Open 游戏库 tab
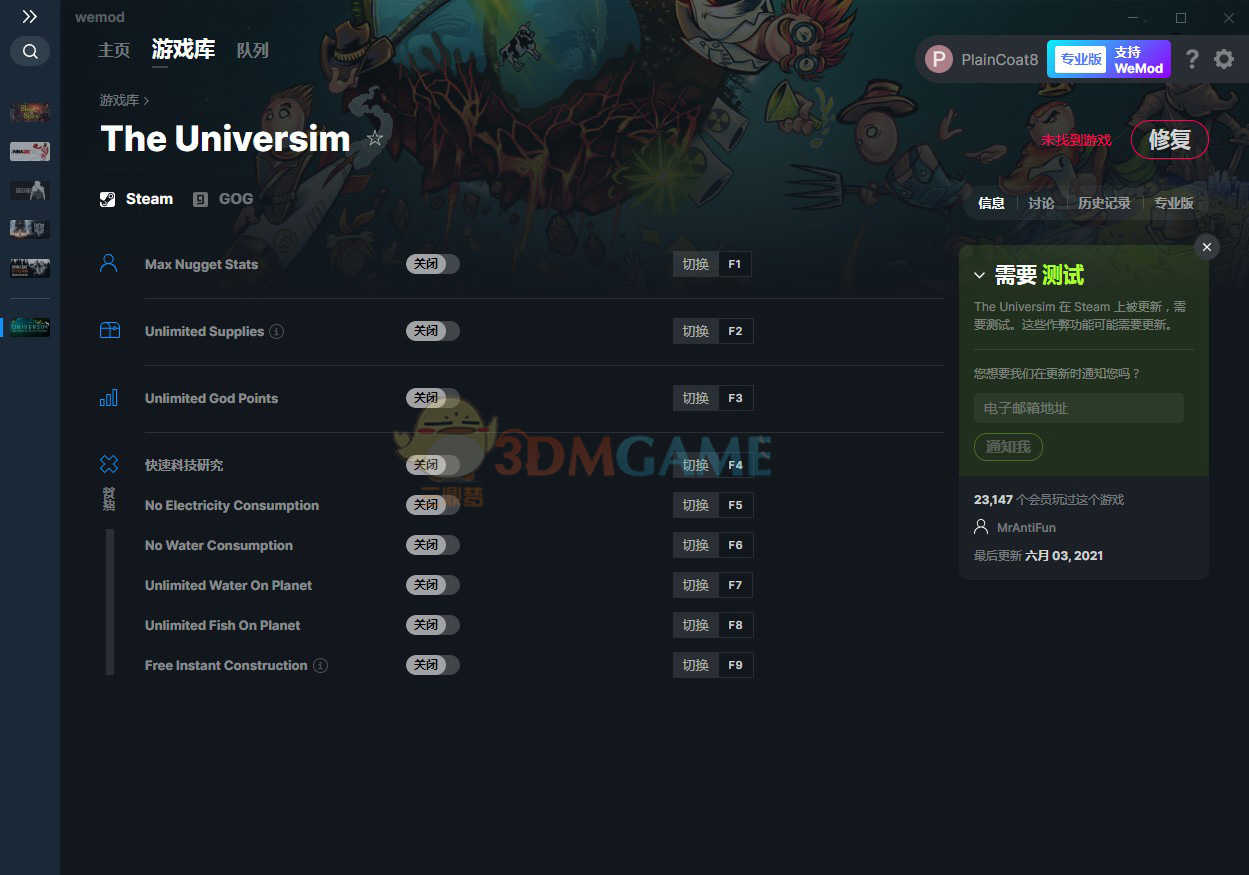The height and width of the screenshot is (875, 1249). pyautogui.click(x=183, y=49)
